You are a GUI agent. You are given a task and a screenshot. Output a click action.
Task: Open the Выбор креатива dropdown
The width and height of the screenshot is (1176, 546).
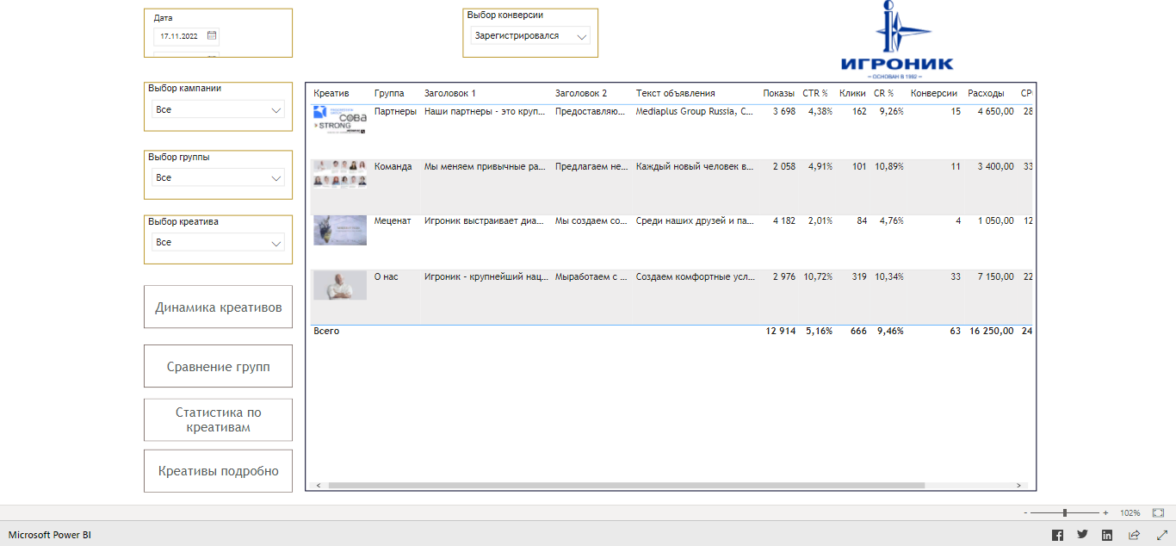coord(277,243)
